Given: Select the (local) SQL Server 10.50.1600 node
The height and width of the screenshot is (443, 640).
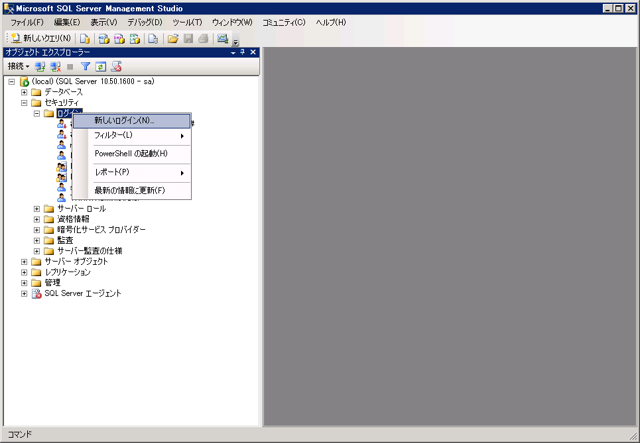Looking at the screenshot, I should [x=93, y=82].
